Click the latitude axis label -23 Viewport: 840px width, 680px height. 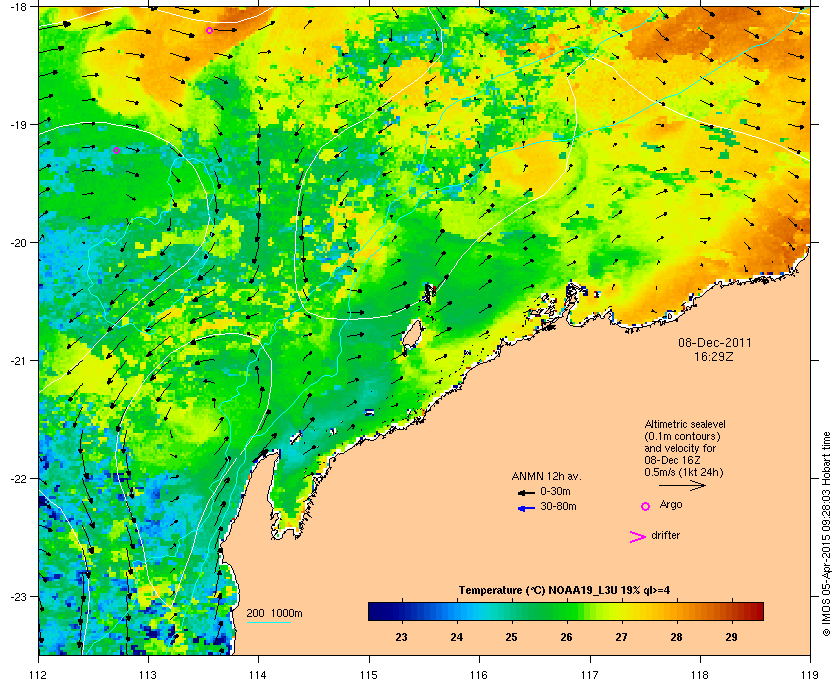[x=18, y=596]
